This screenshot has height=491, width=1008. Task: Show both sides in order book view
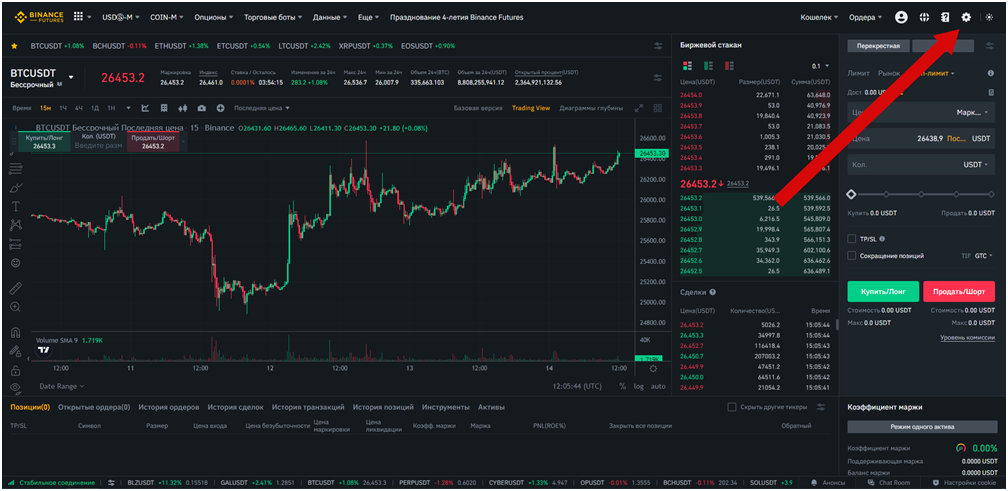pyautogui.click(x=687, y=66)
